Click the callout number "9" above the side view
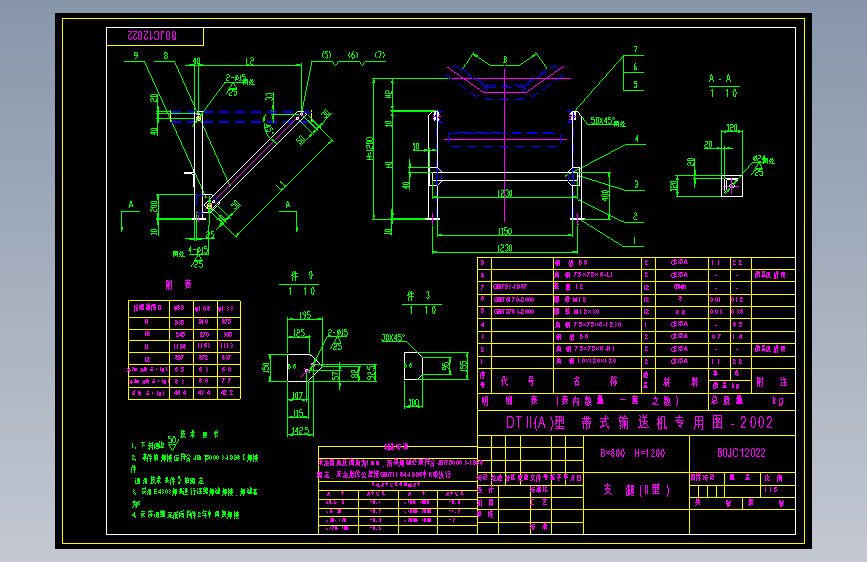Screen dimensions: 867x562 click(136, 55)
